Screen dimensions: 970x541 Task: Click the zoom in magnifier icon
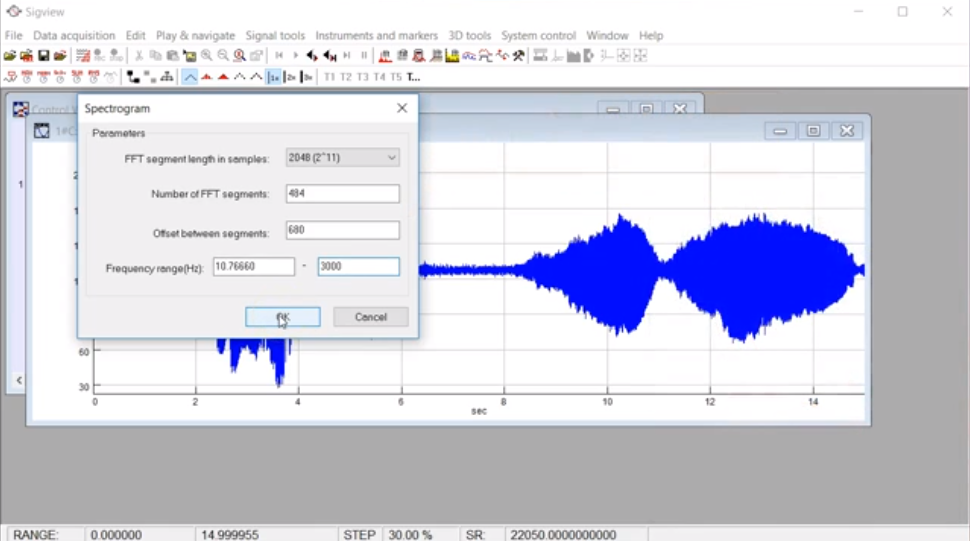pyautogui.click(x=206, y=56)
